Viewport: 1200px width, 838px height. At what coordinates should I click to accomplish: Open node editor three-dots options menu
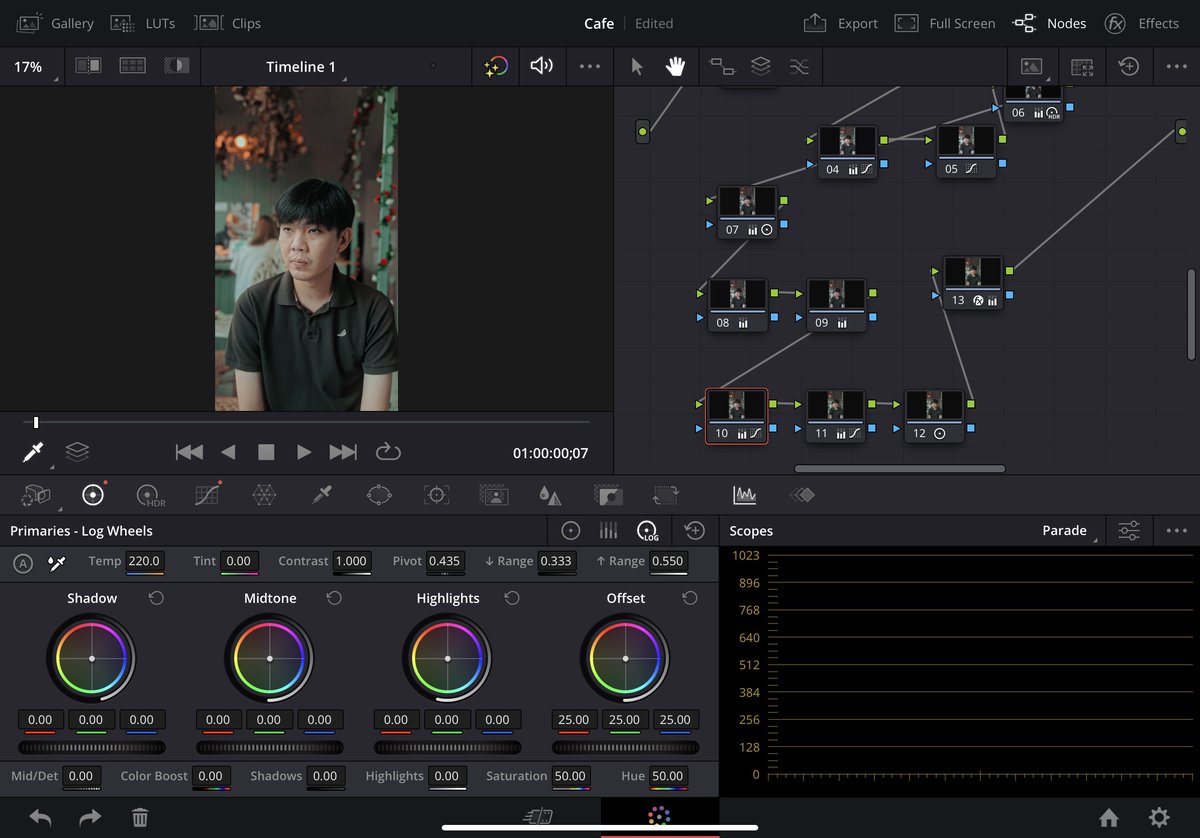tap(1177, 66)
